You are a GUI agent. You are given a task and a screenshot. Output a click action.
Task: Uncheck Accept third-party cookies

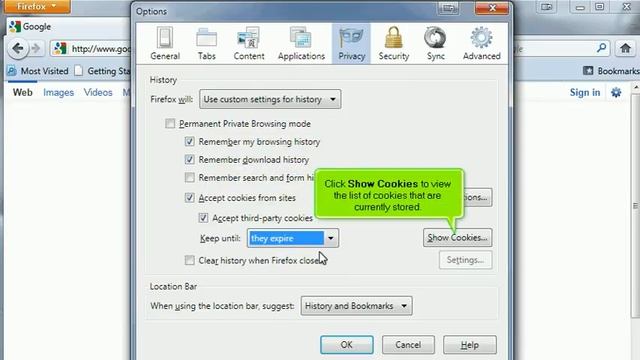[203, 218]
